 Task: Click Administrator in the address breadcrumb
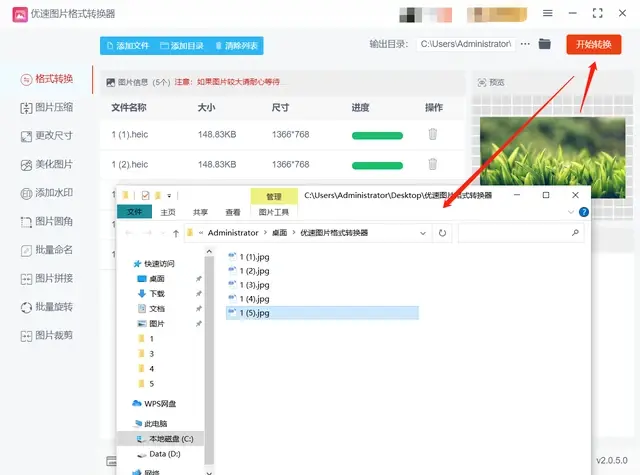click(233, 233)
